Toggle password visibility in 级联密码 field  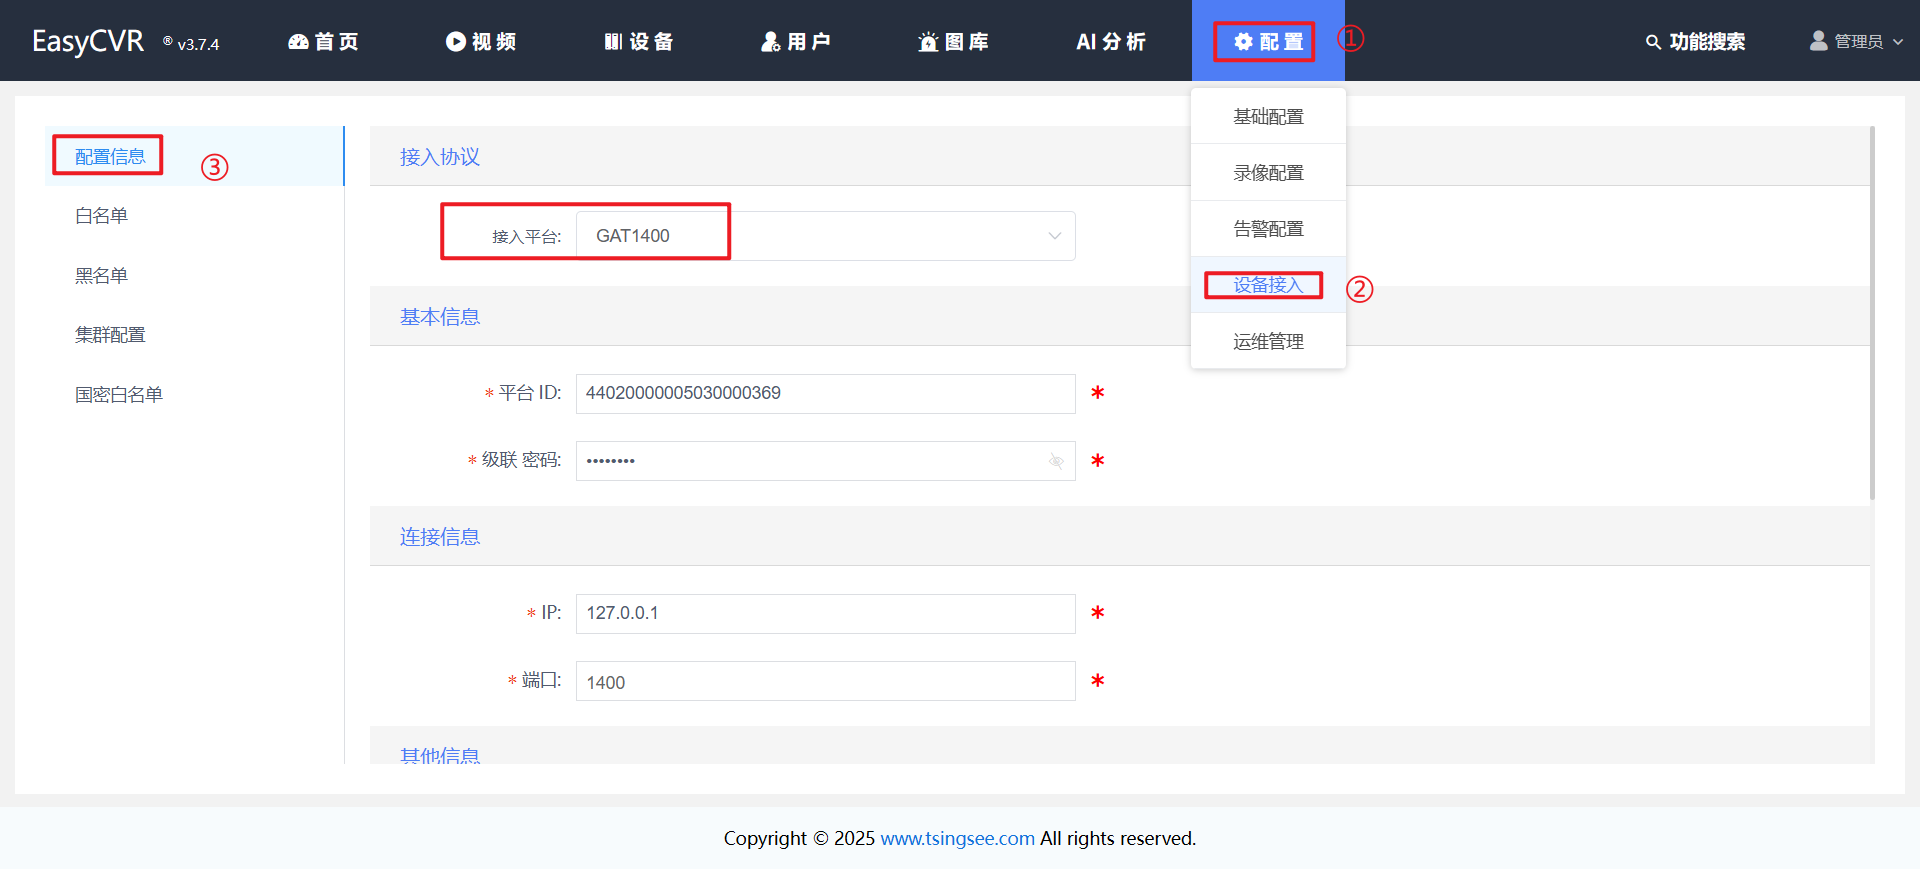(x=1055, y=461)
